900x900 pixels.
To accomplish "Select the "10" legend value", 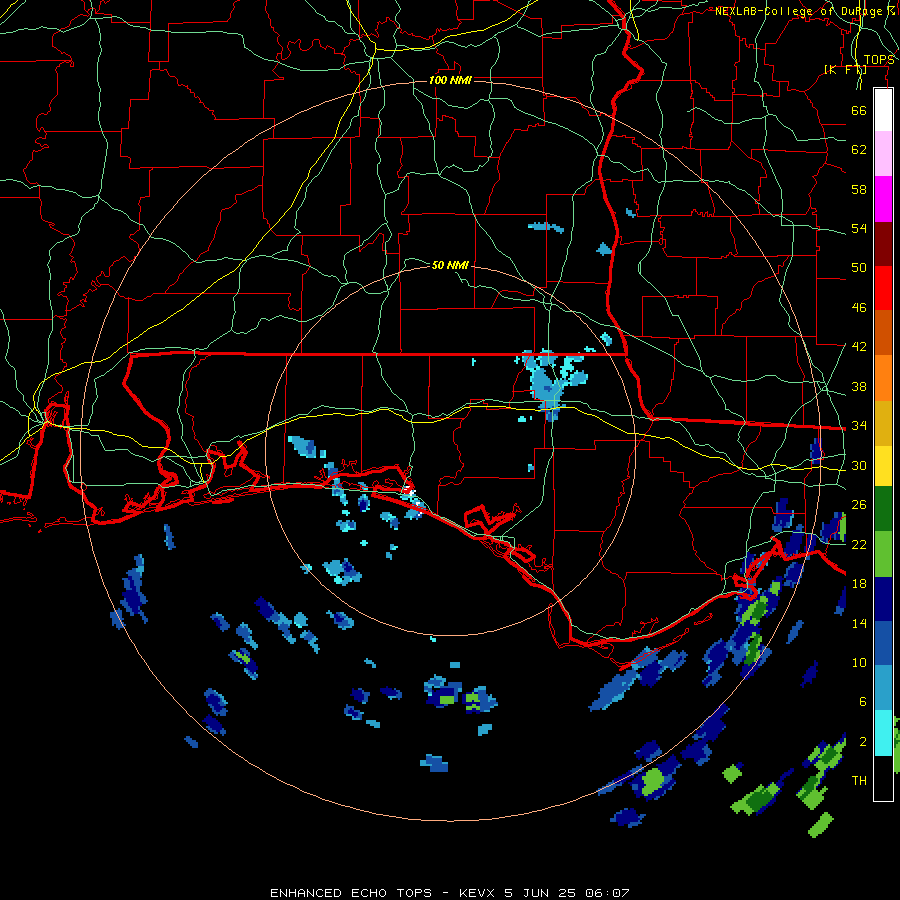I will pos(859,662).
